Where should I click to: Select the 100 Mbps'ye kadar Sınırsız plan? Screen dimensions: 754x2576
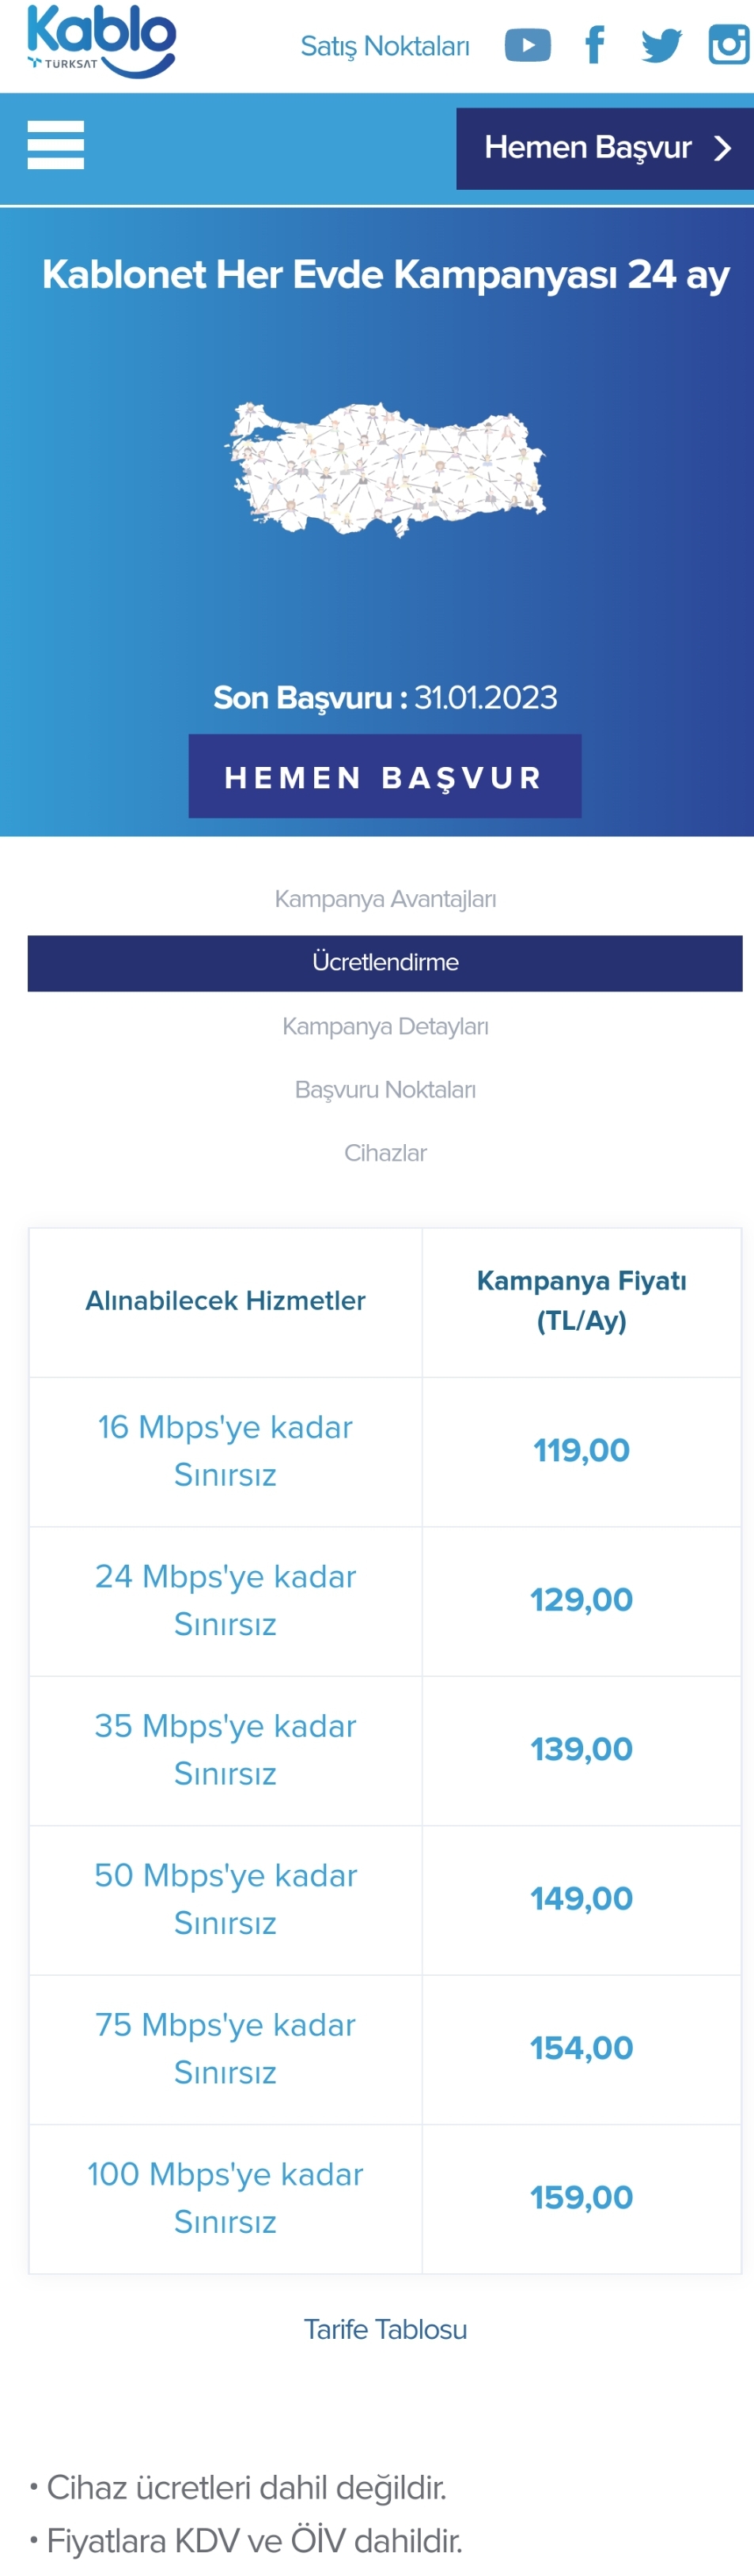pyautogui.click(x=225, y=2197)
